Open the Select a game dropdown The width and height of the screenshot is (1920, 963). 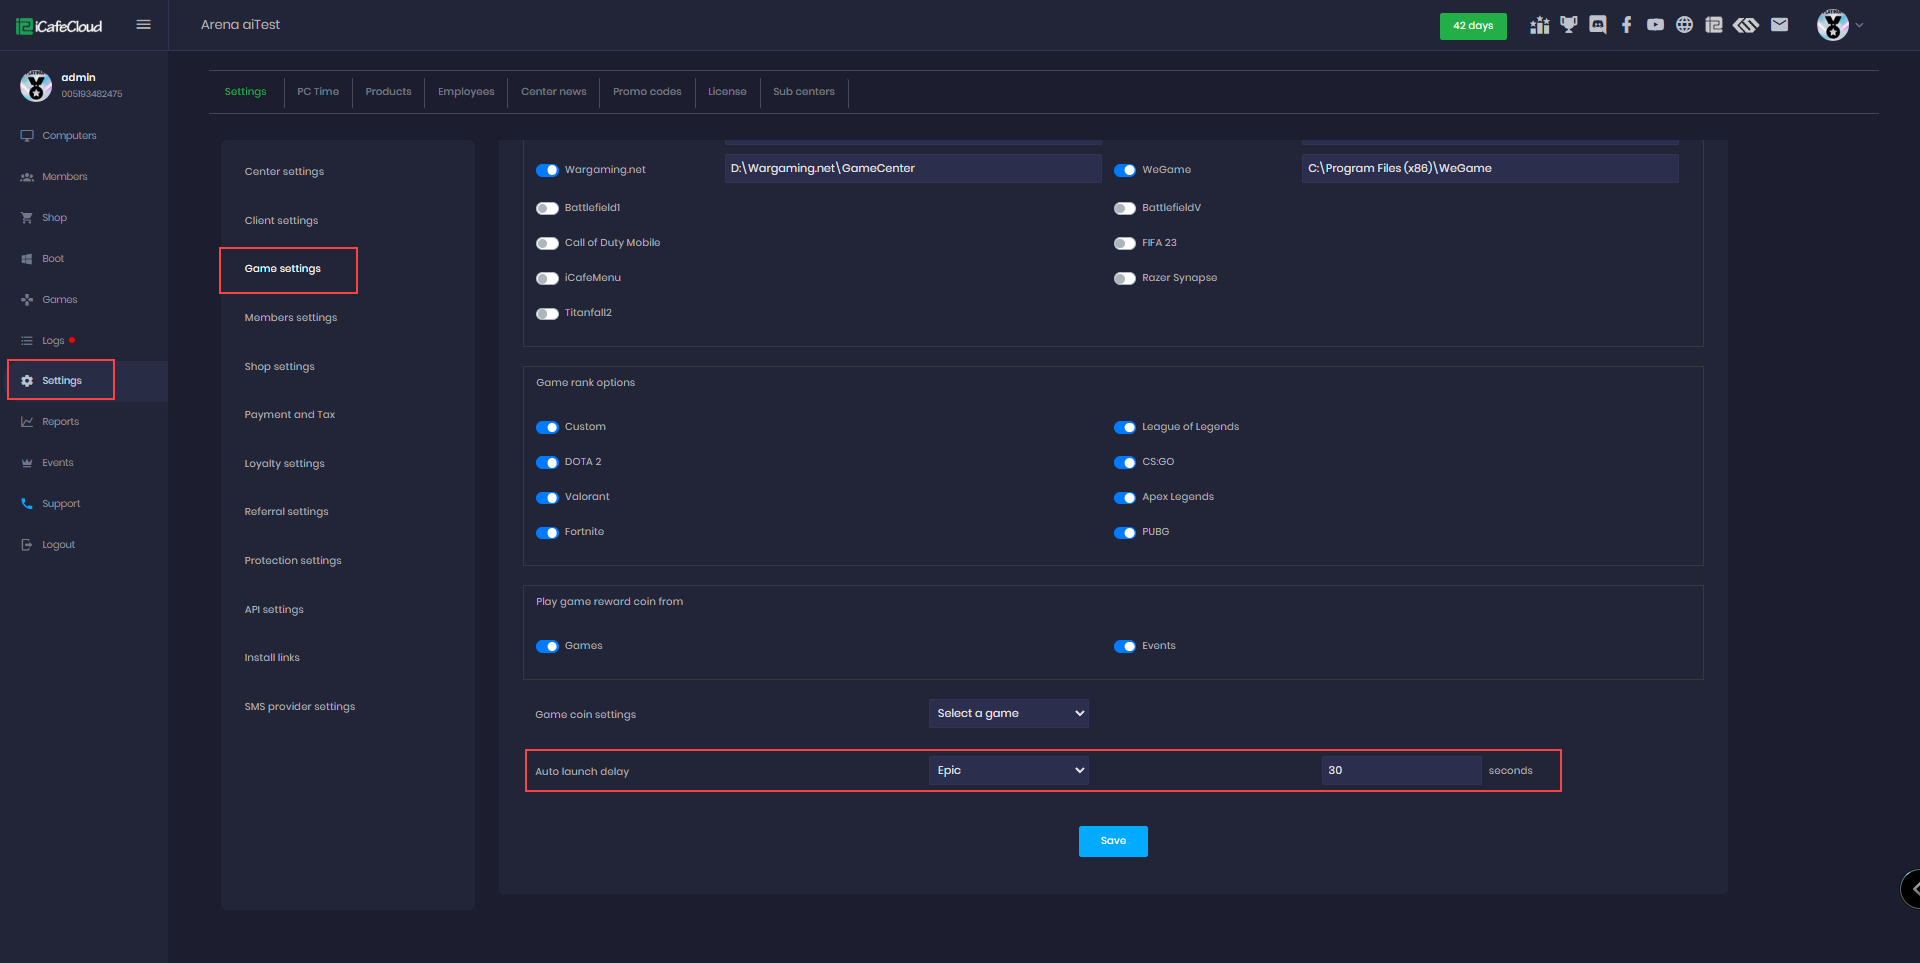point(1008,713)
